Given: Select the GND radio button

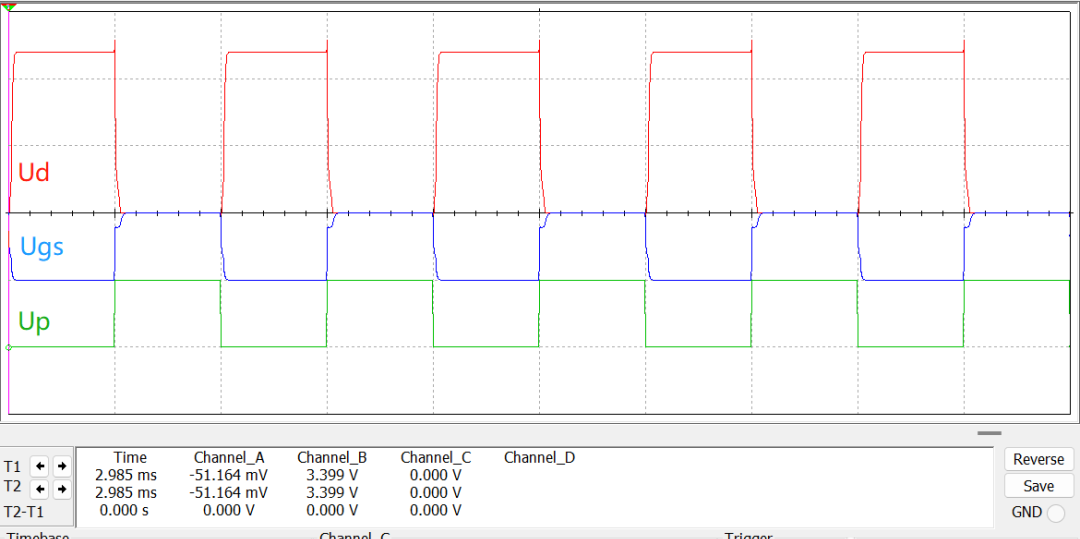Looking at the screenshot, I should pos(1055,513).
